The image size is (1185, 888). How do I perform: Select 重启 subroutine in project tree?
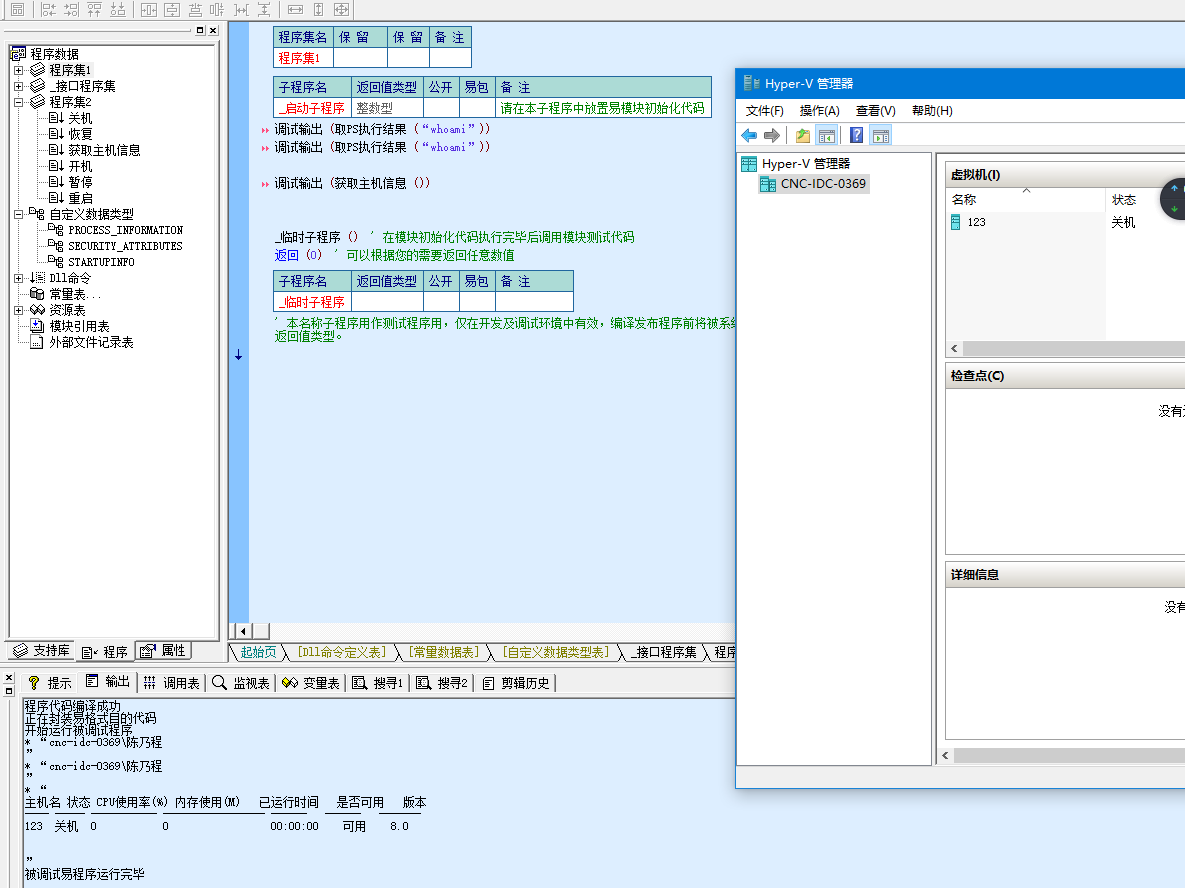click(80, 199)
